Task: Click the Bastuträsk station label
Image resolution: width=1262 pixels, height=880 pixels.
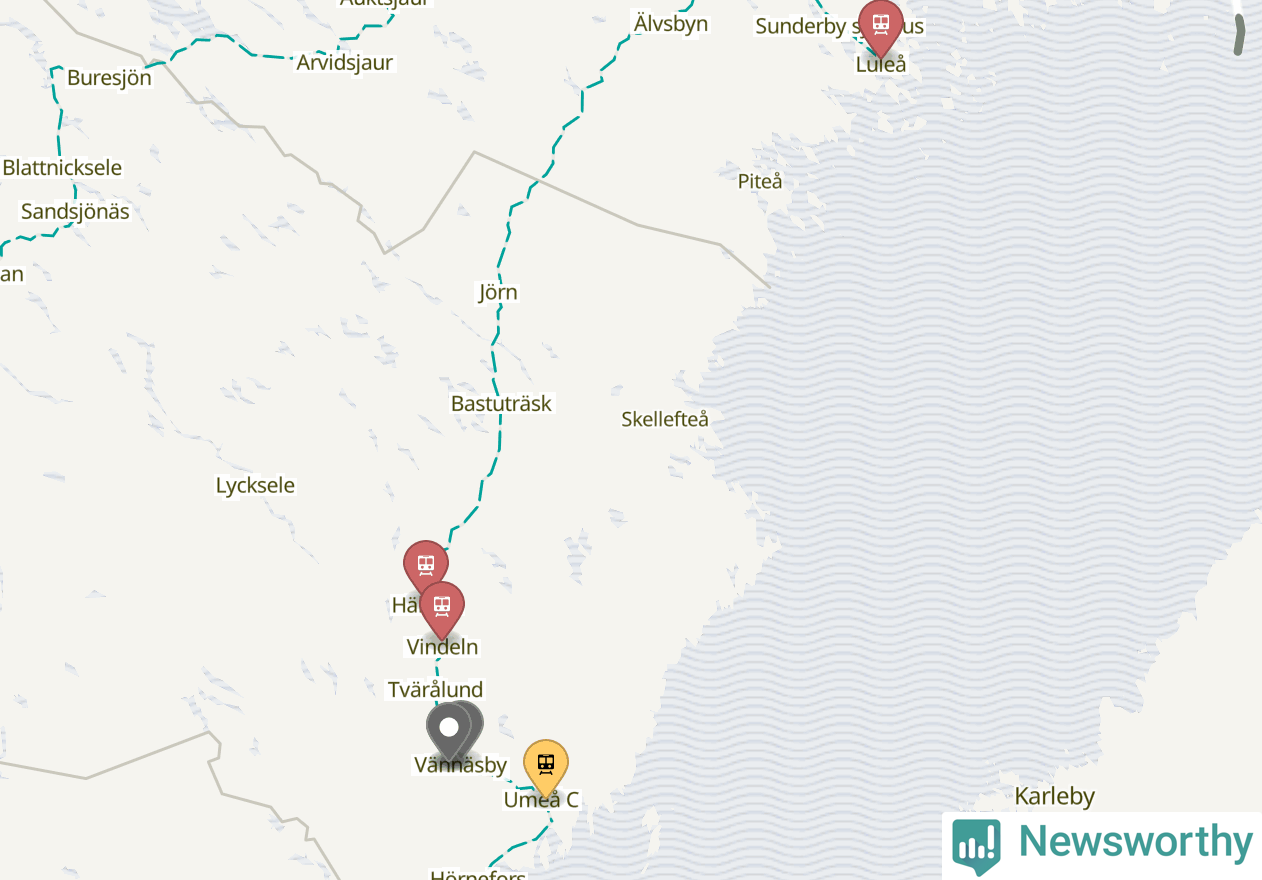Action: coord(501,404)
